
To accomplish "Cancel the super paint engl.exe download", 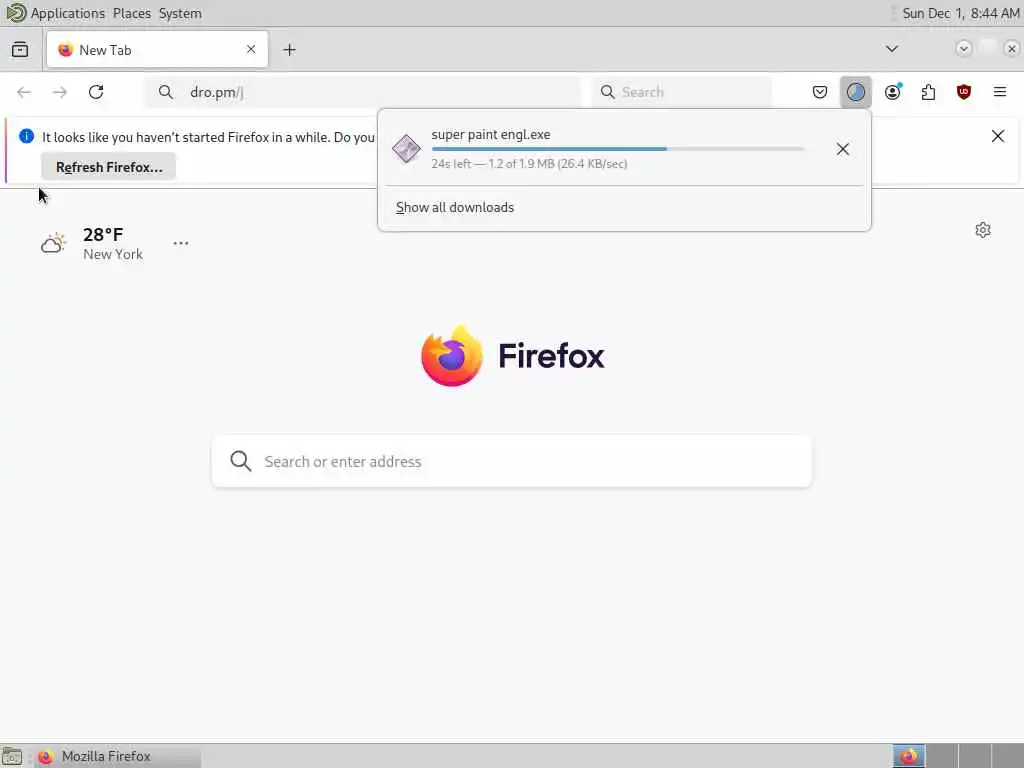I will click(x=842, y=149).
